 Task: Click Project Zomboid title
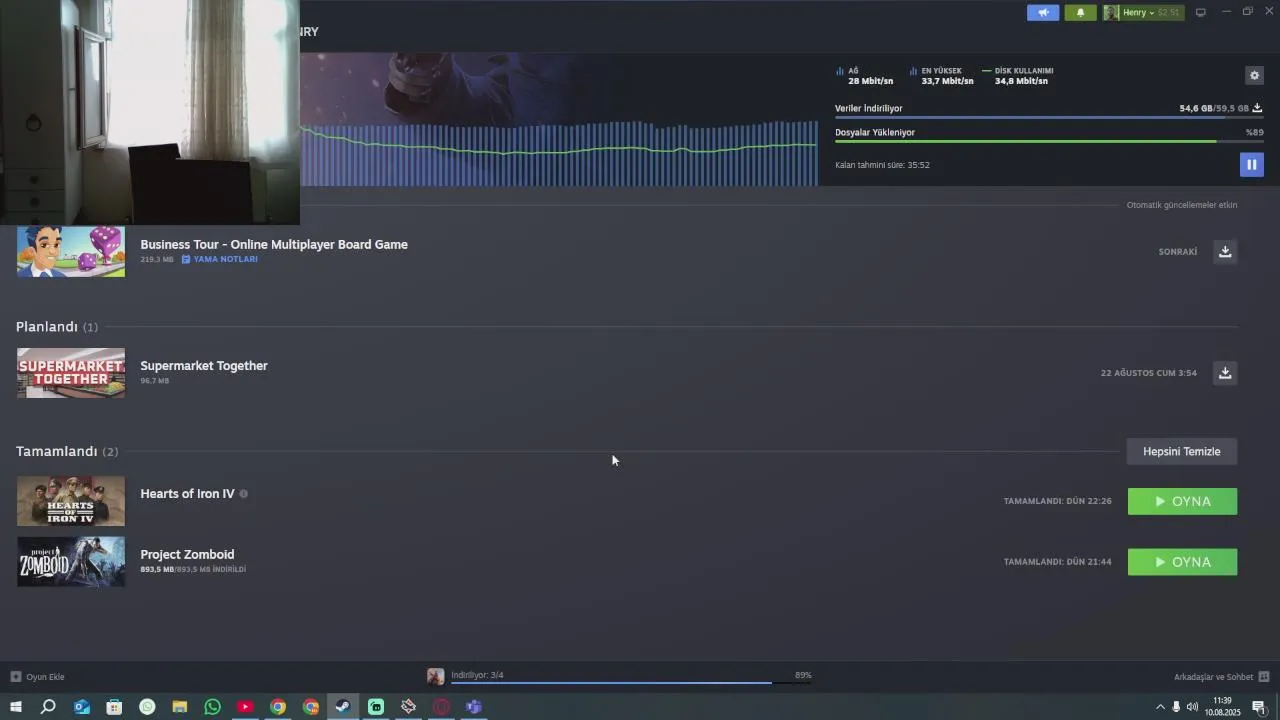pyautogui.click(x=187, y=554)
